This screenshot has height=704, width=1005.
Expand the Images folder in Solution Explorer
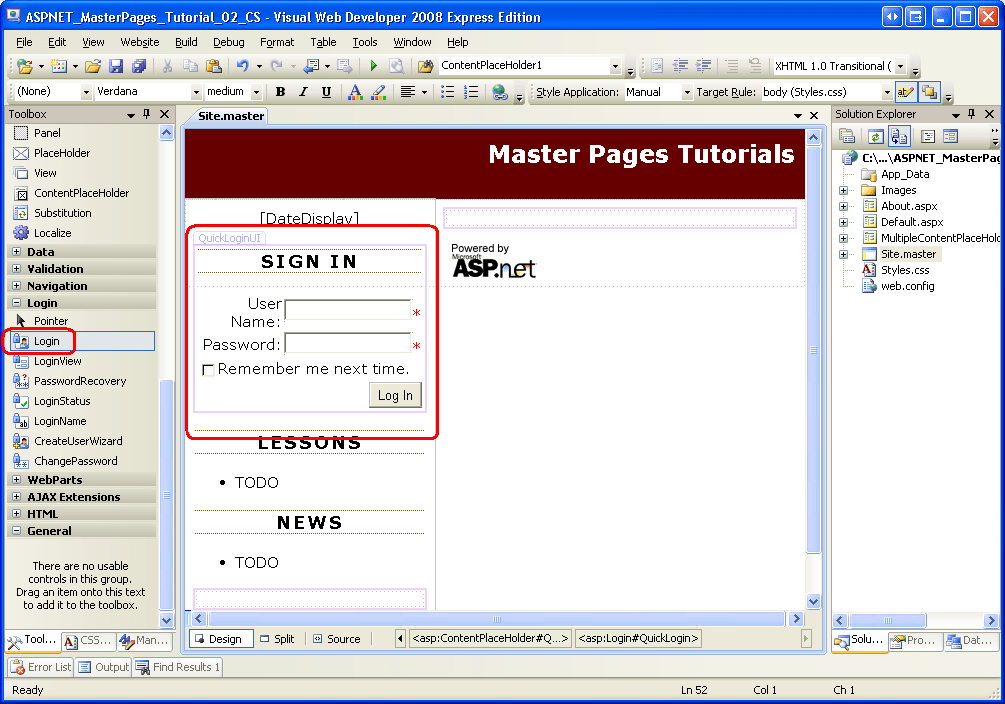coord(842,190)
